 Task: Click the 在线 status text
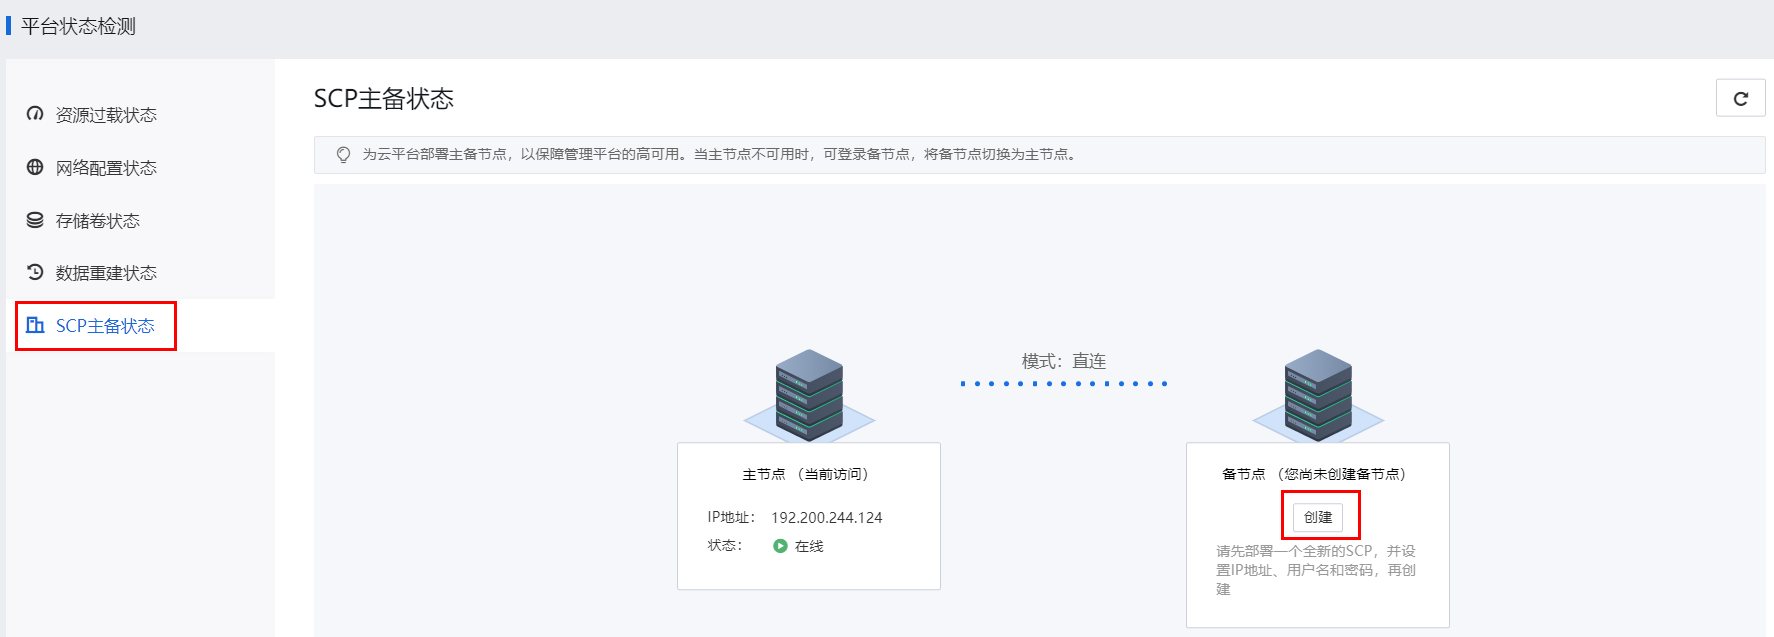809,546
